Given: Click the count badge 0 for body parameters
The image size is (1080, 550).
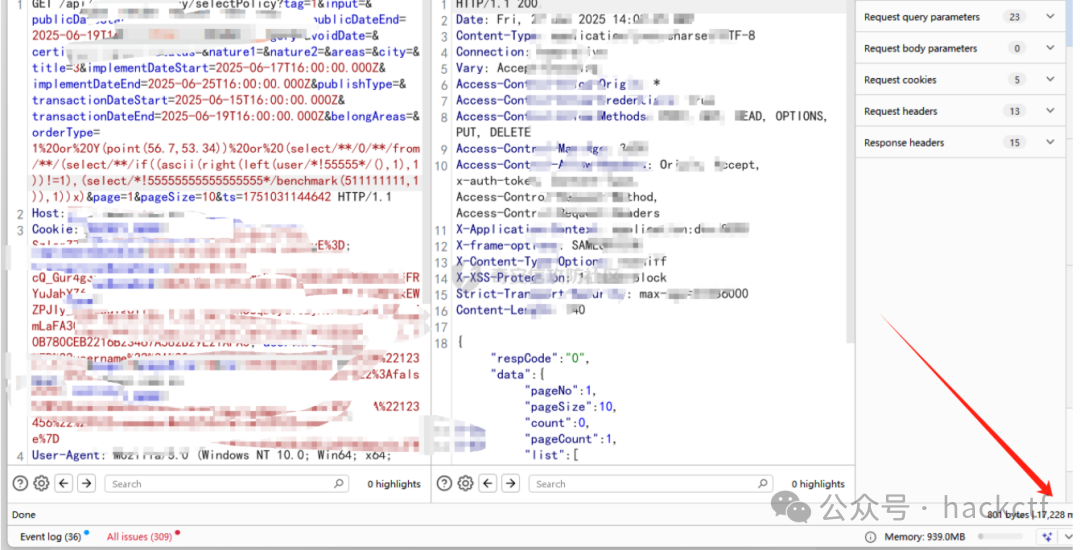Looking at the screenshot, I should tap(1017, 48).
